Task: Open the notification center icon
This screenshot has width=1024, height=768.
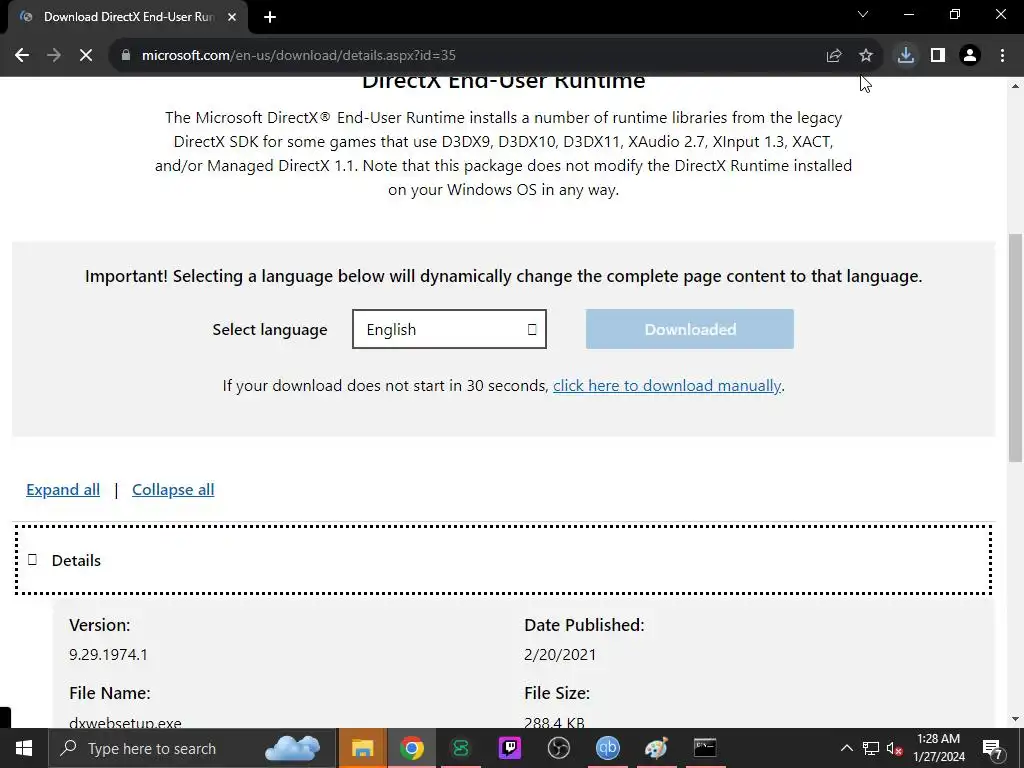Action: pos(993,748)
